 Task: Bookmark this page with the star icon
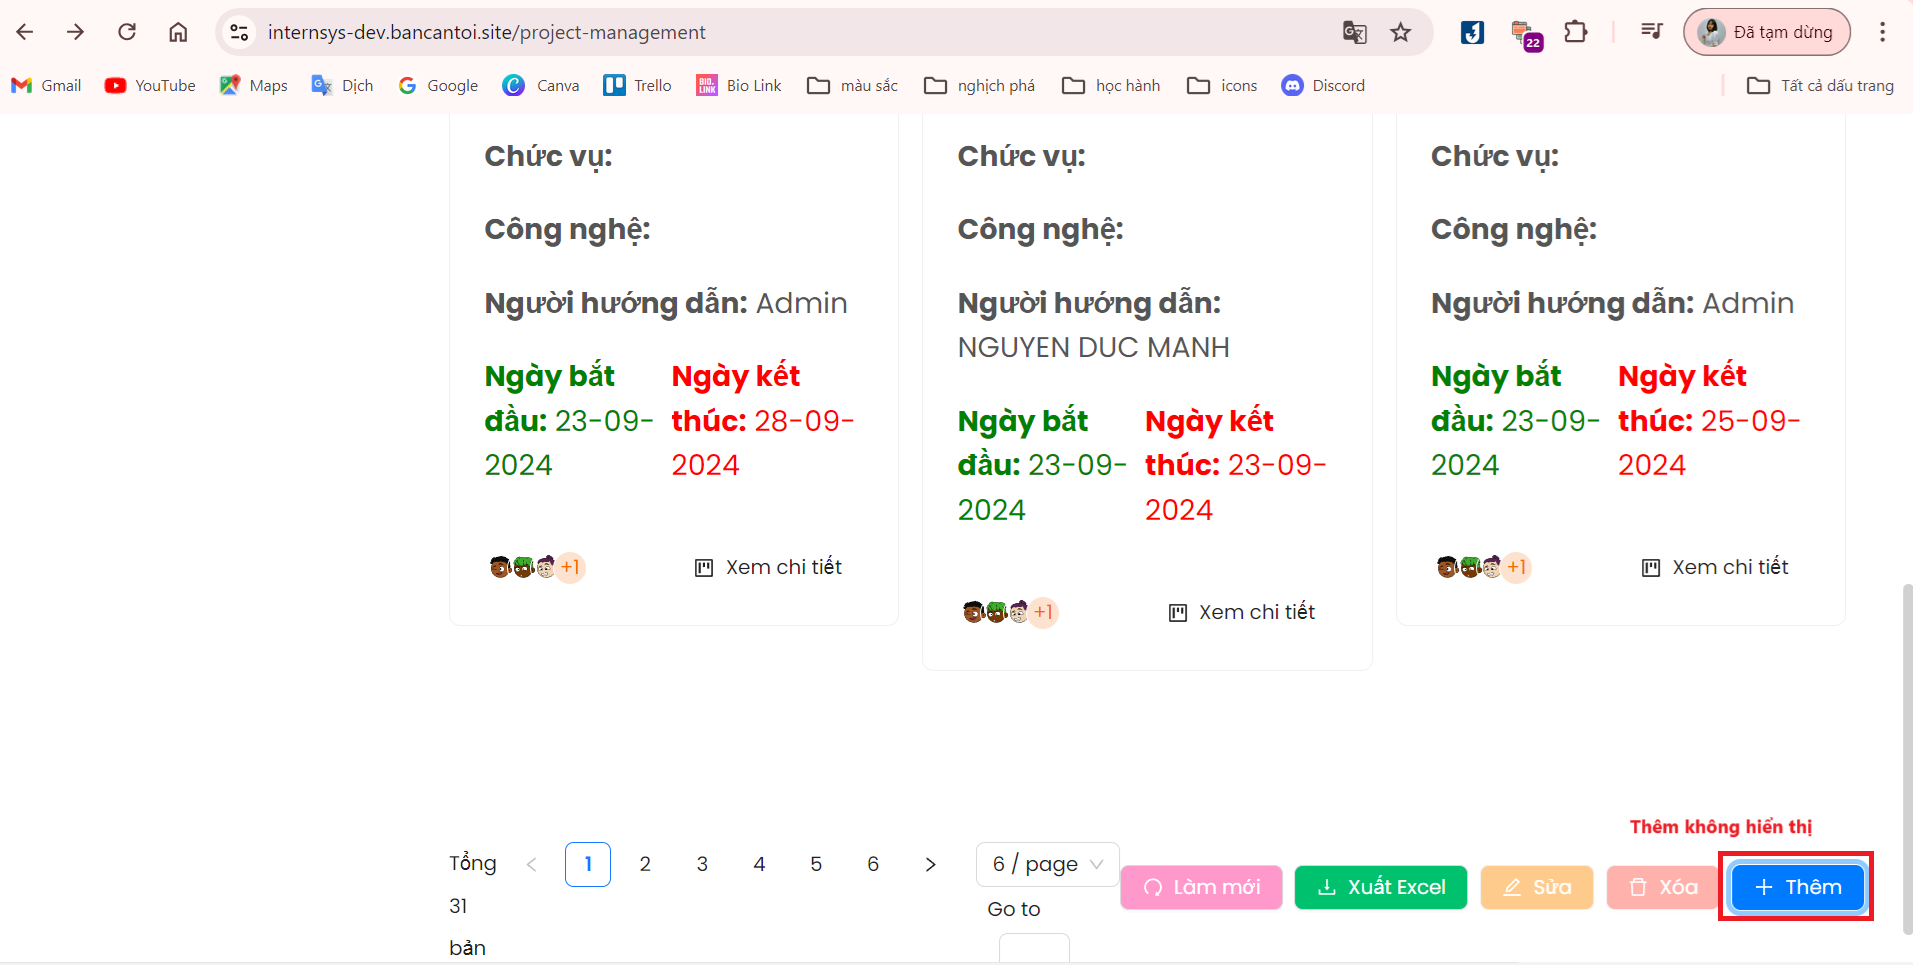click(1400, 32)
